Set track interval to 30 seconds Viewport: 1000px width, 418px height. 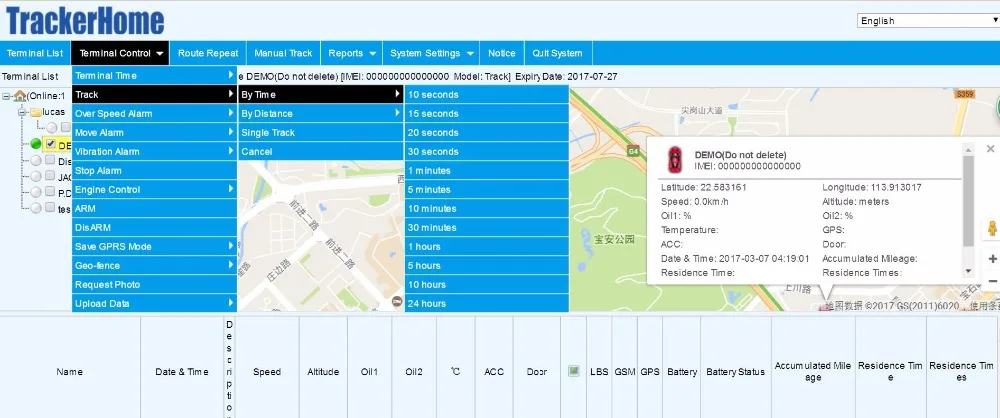pyautogui.click(x=487, y=152)
